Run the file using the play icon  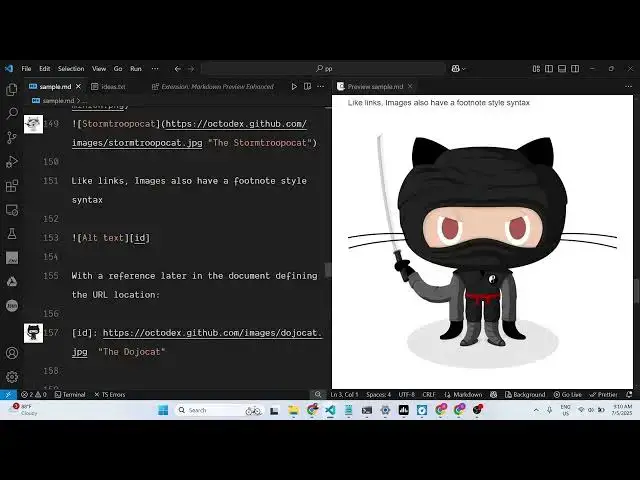[294, 87]
